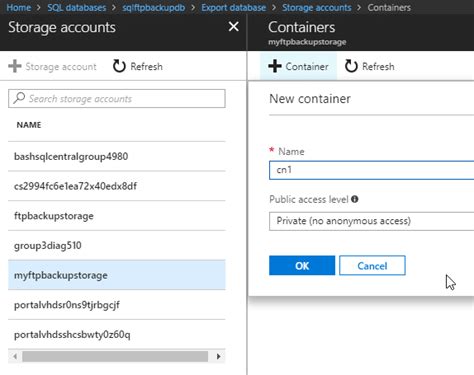Open the Public access level dropdown

tap(371, 221)
